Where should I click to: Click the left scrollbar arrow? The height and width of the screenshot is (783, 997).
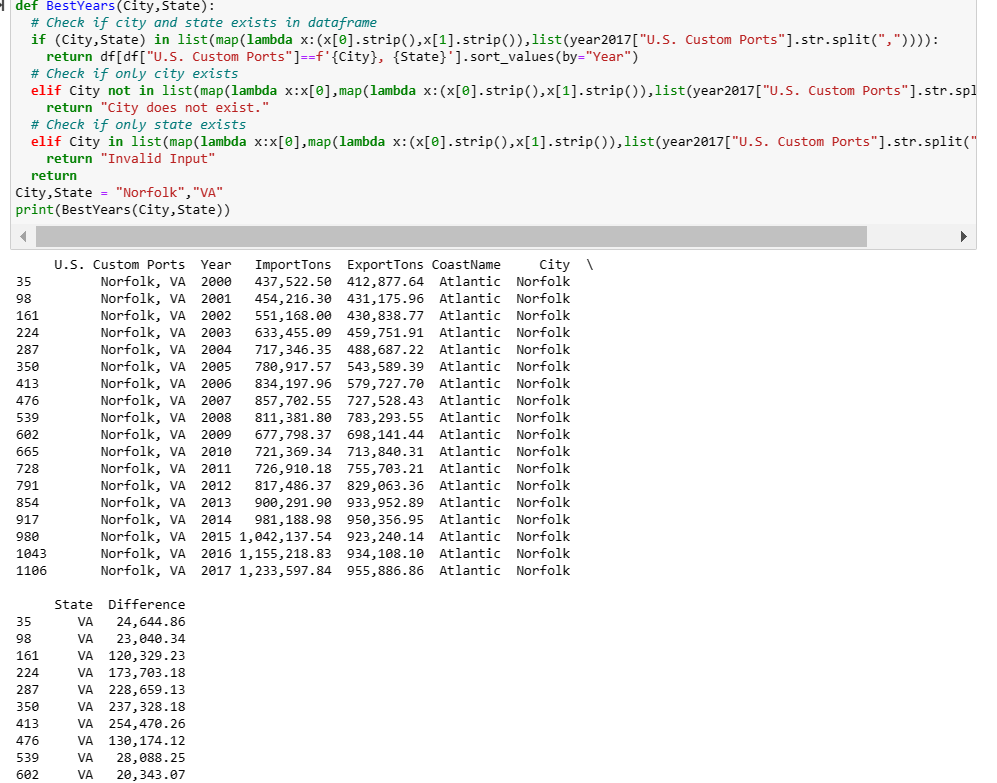tap(22, 236)
